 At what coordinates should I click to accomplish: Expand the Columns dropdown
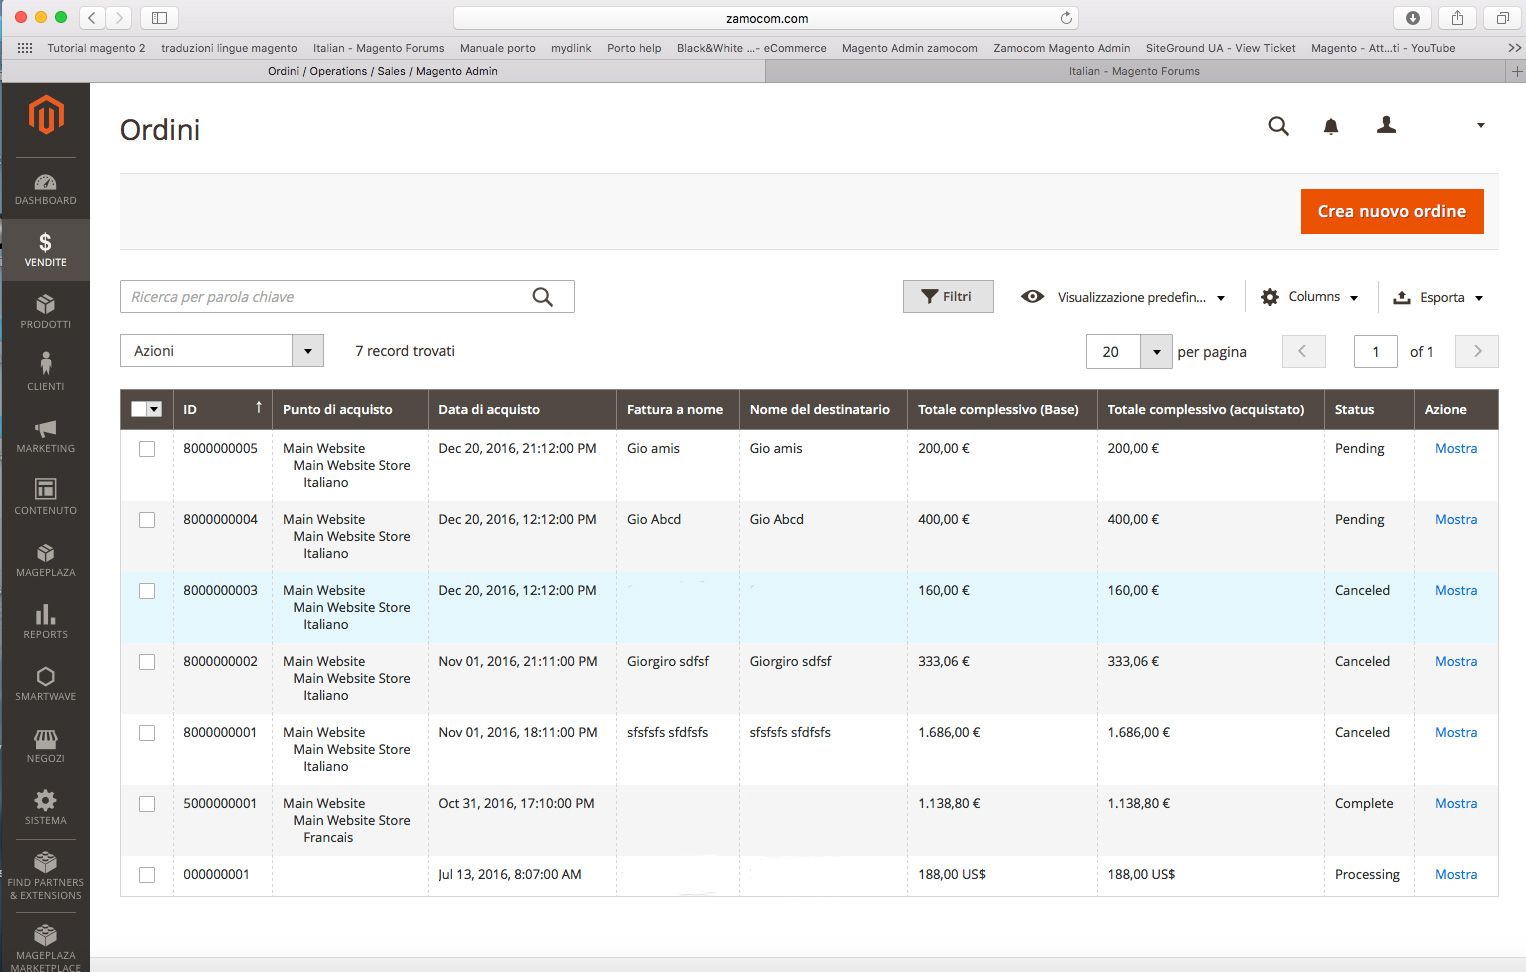pyautogui.click(x=1310, y=297)
